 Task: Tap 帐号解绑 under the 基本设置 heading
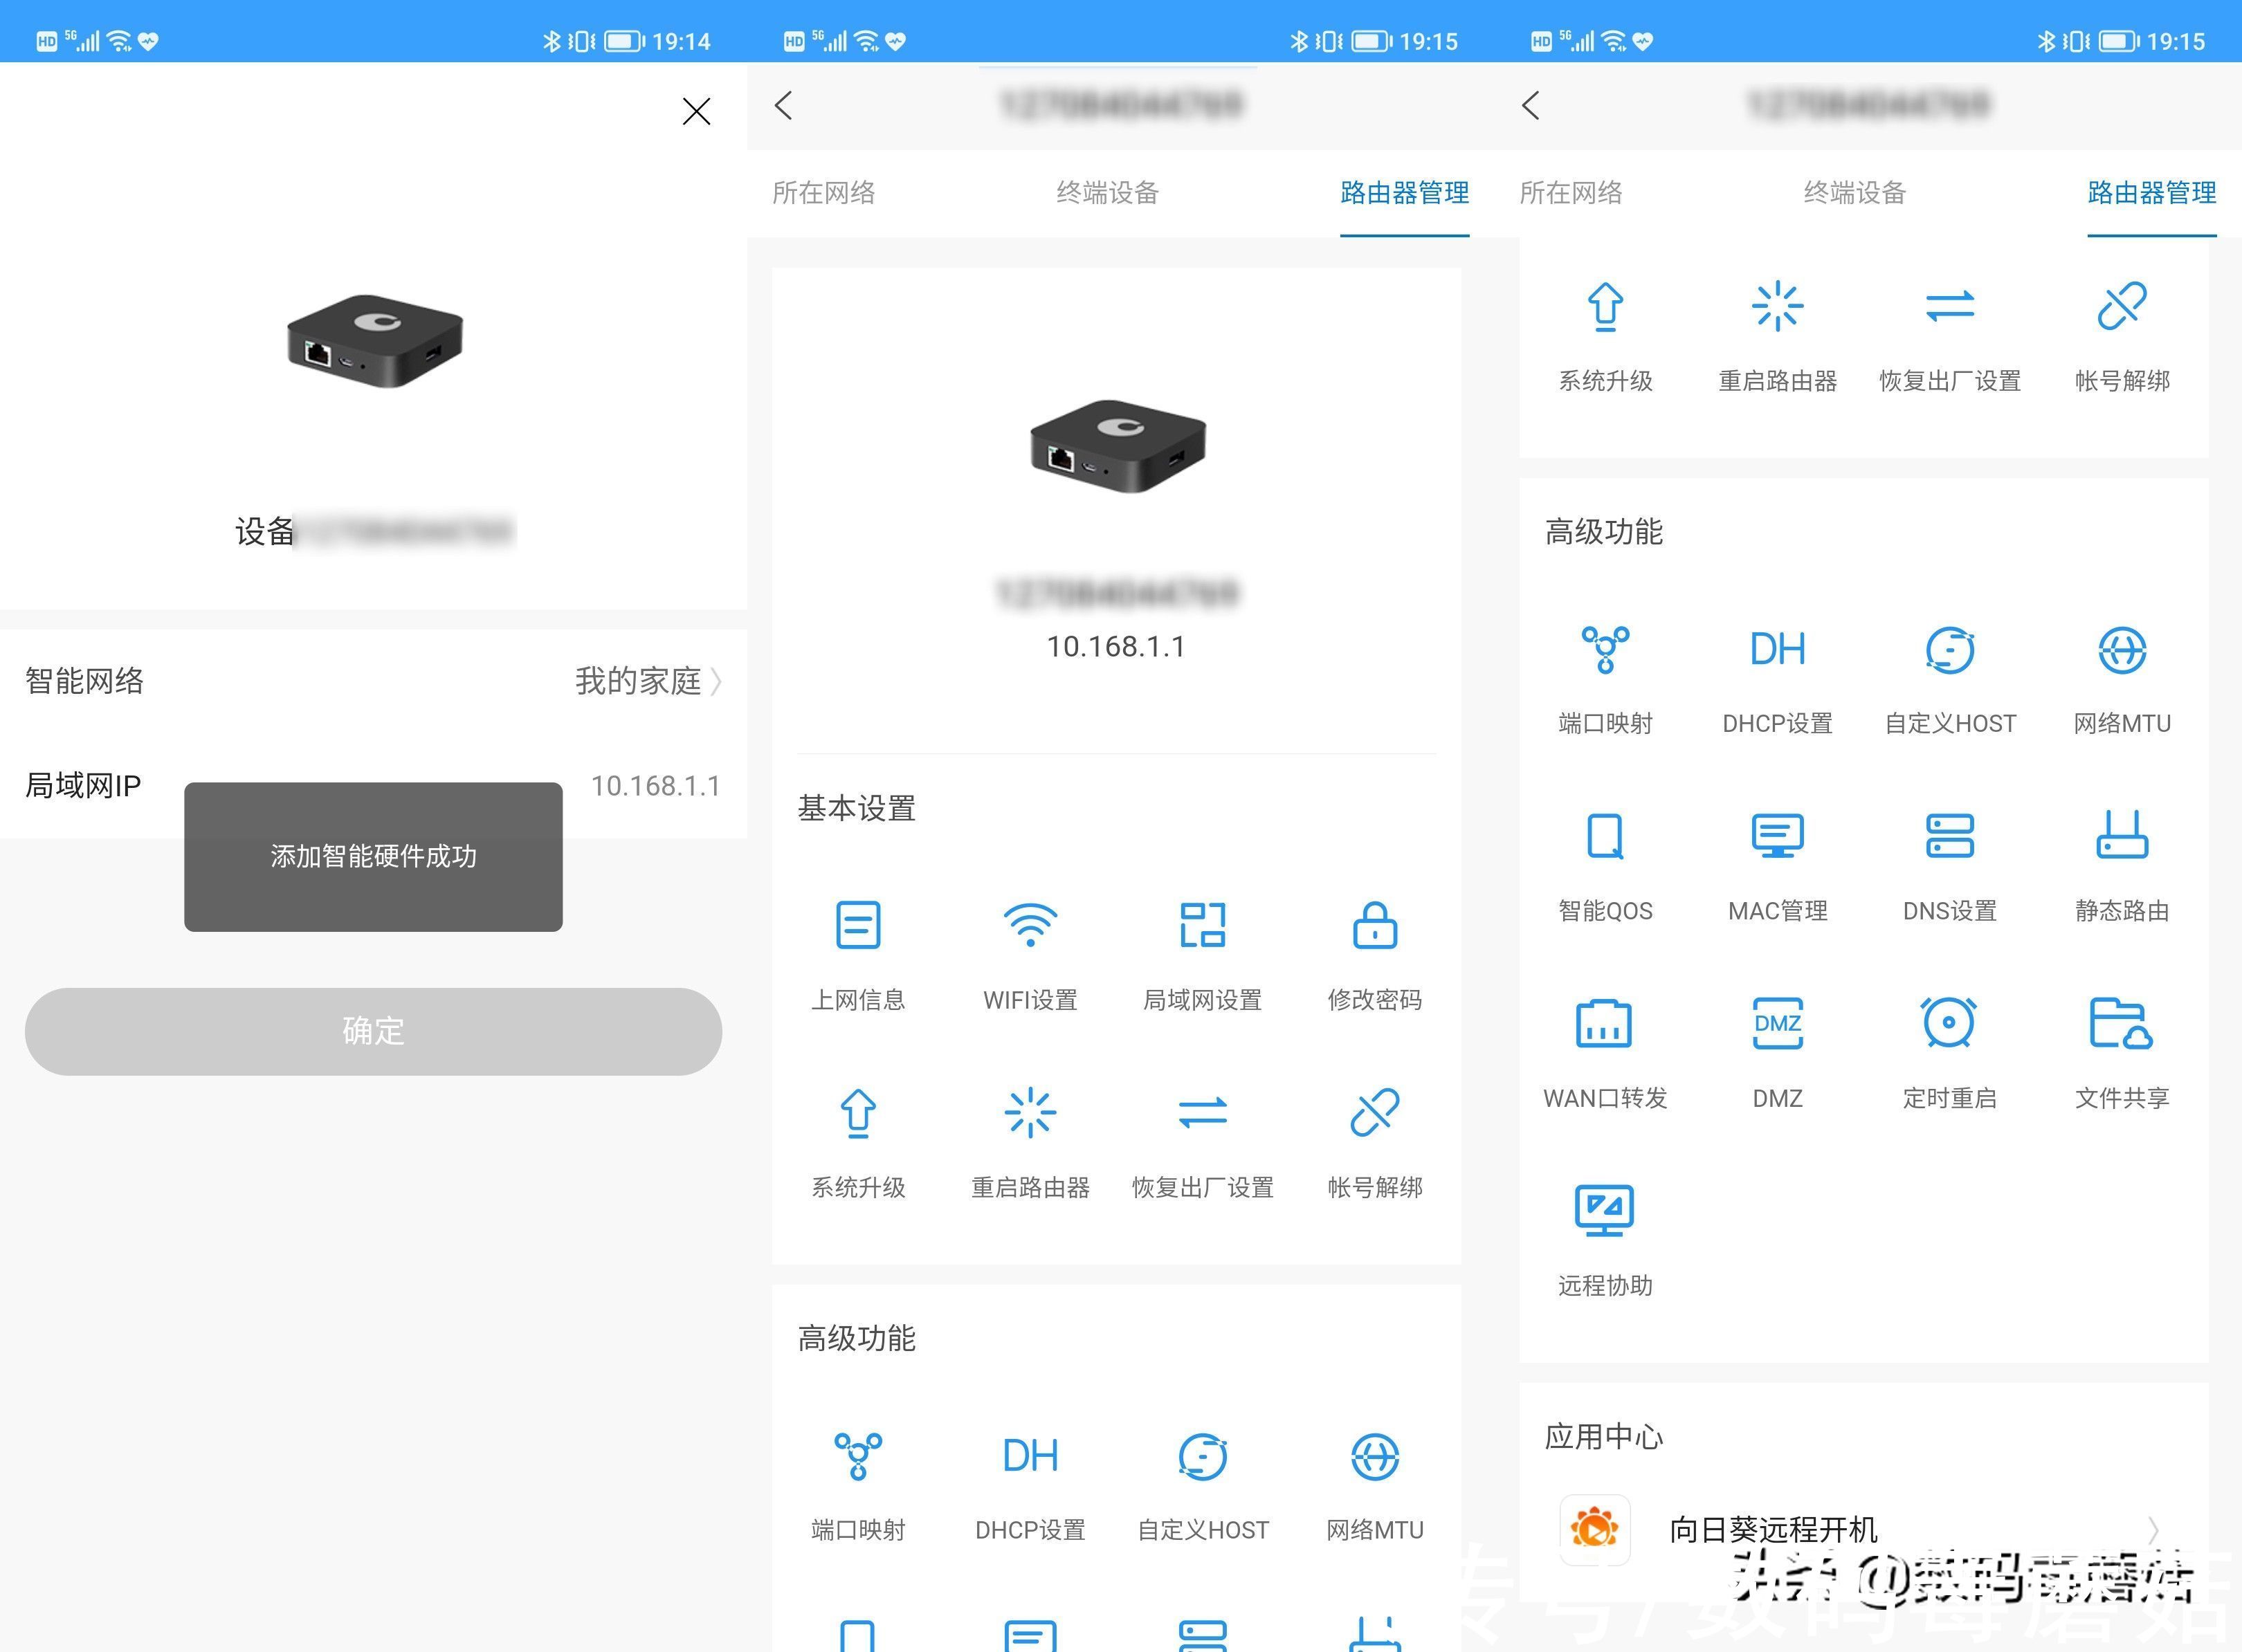(1374, 1143)
